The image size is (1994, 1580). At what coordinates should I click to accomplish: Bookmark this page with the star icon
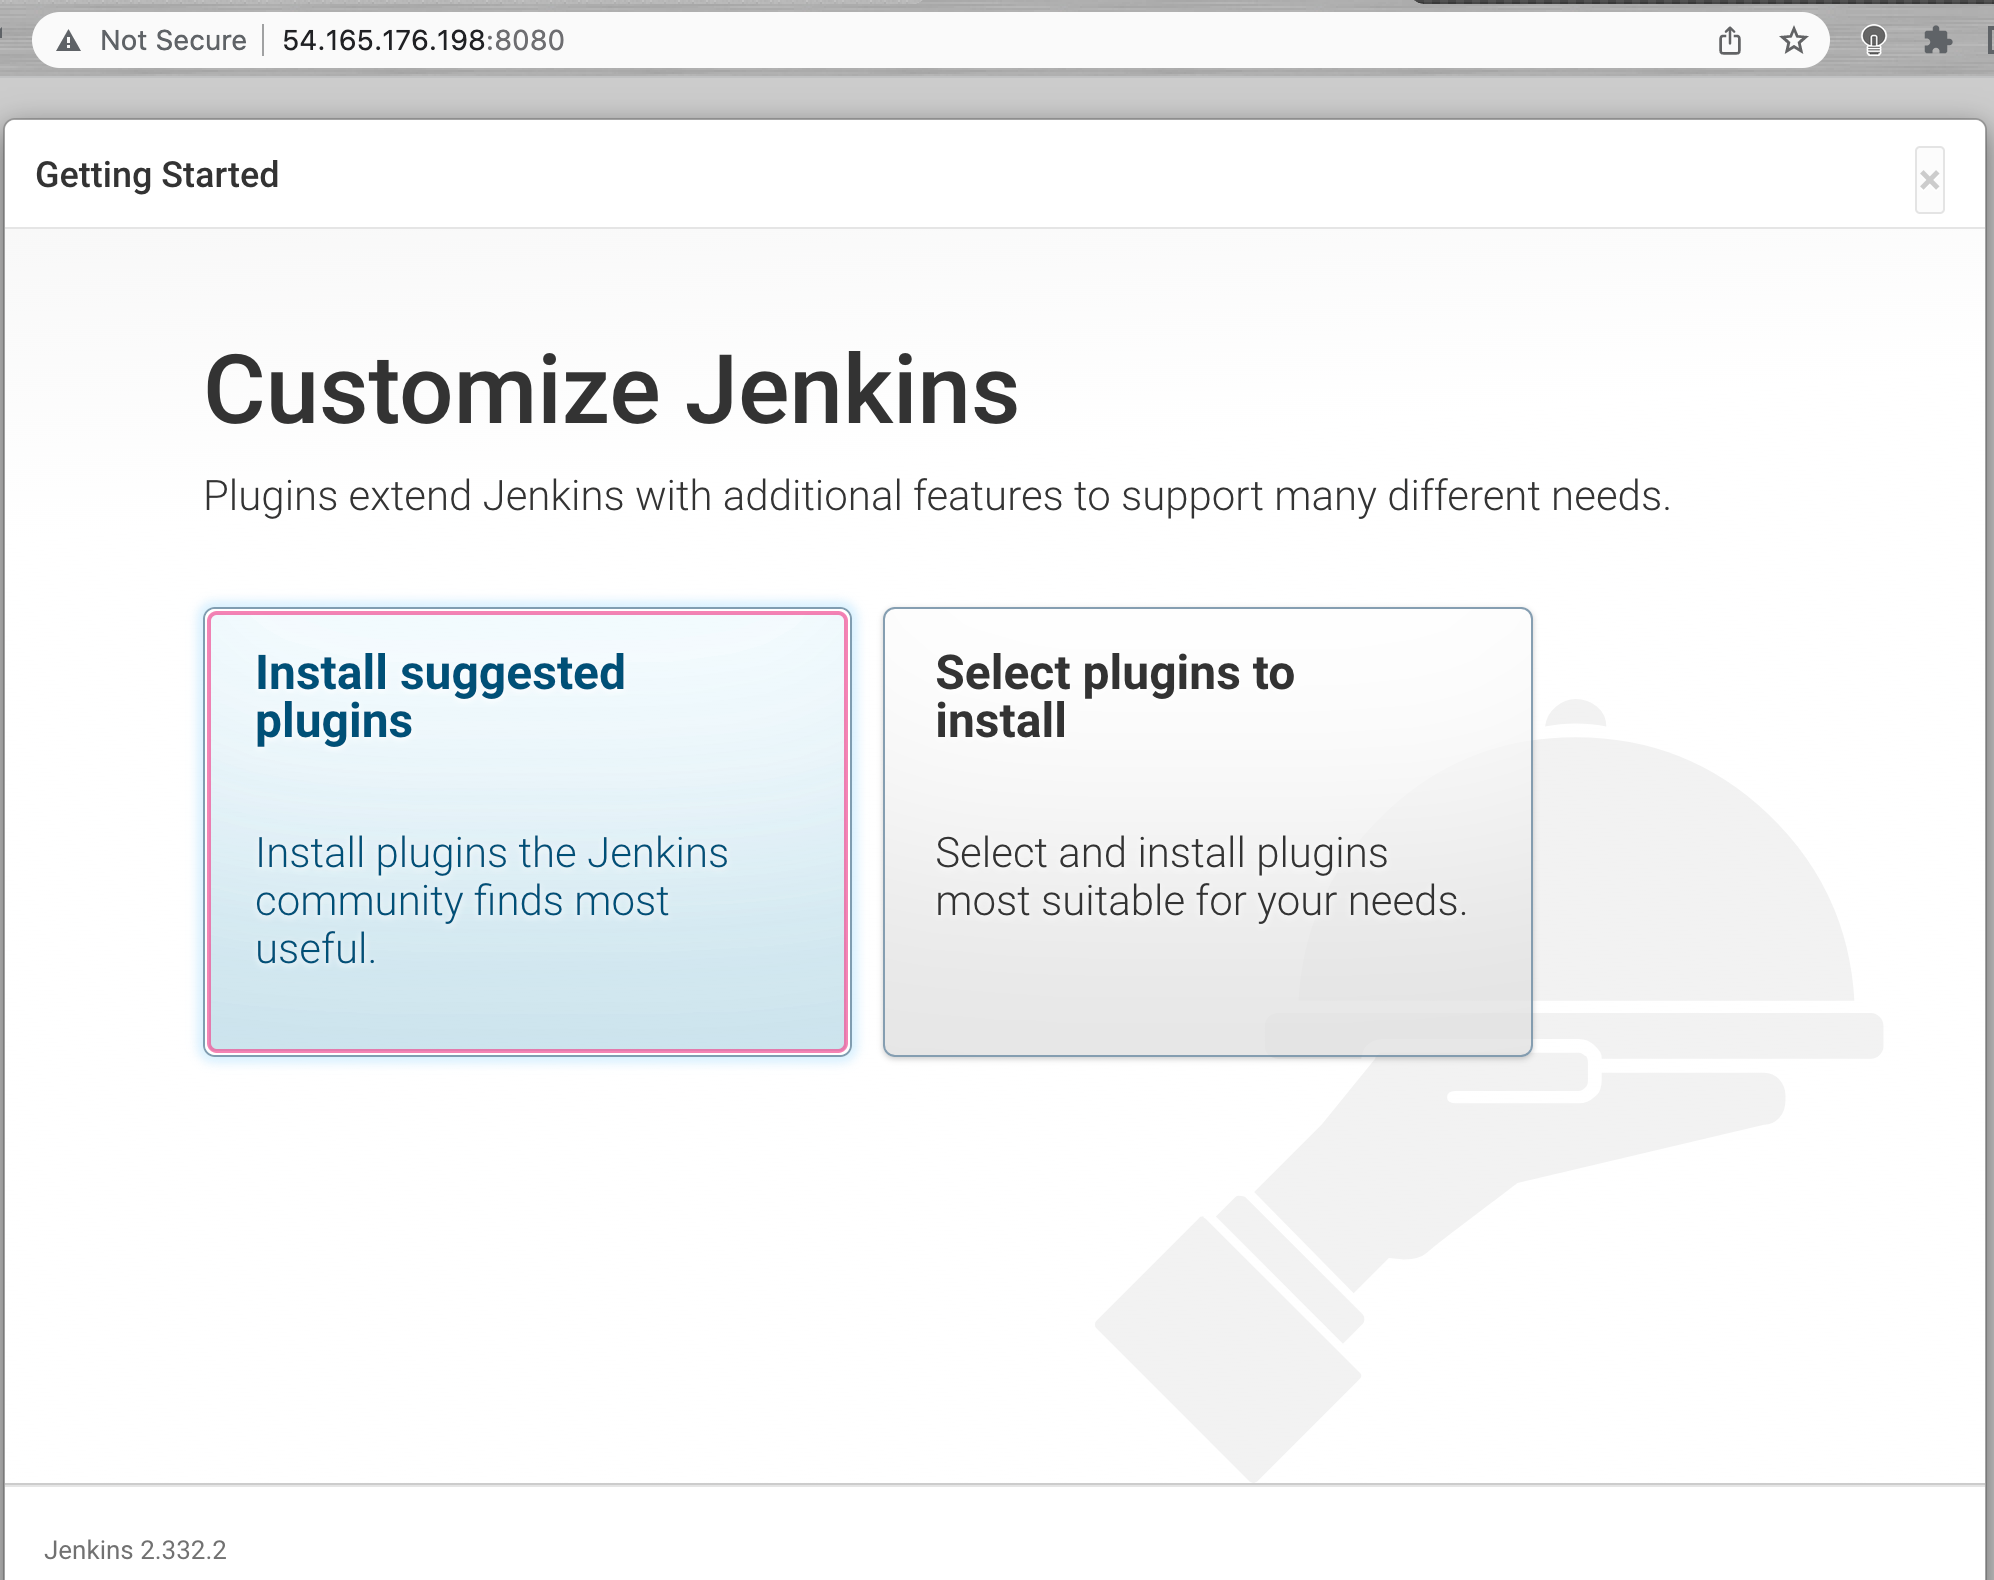click(x=1793, y=41)
